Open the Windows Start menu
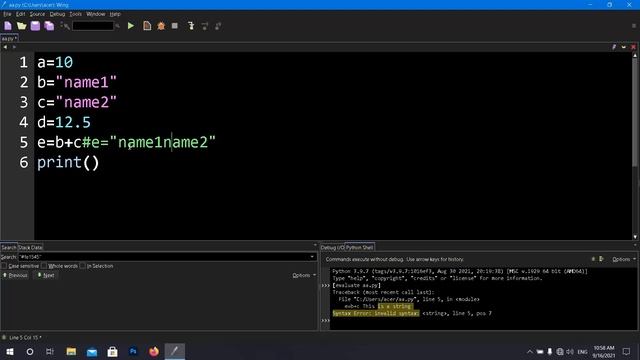Screen dimensions: 640x360 (10, 351)
